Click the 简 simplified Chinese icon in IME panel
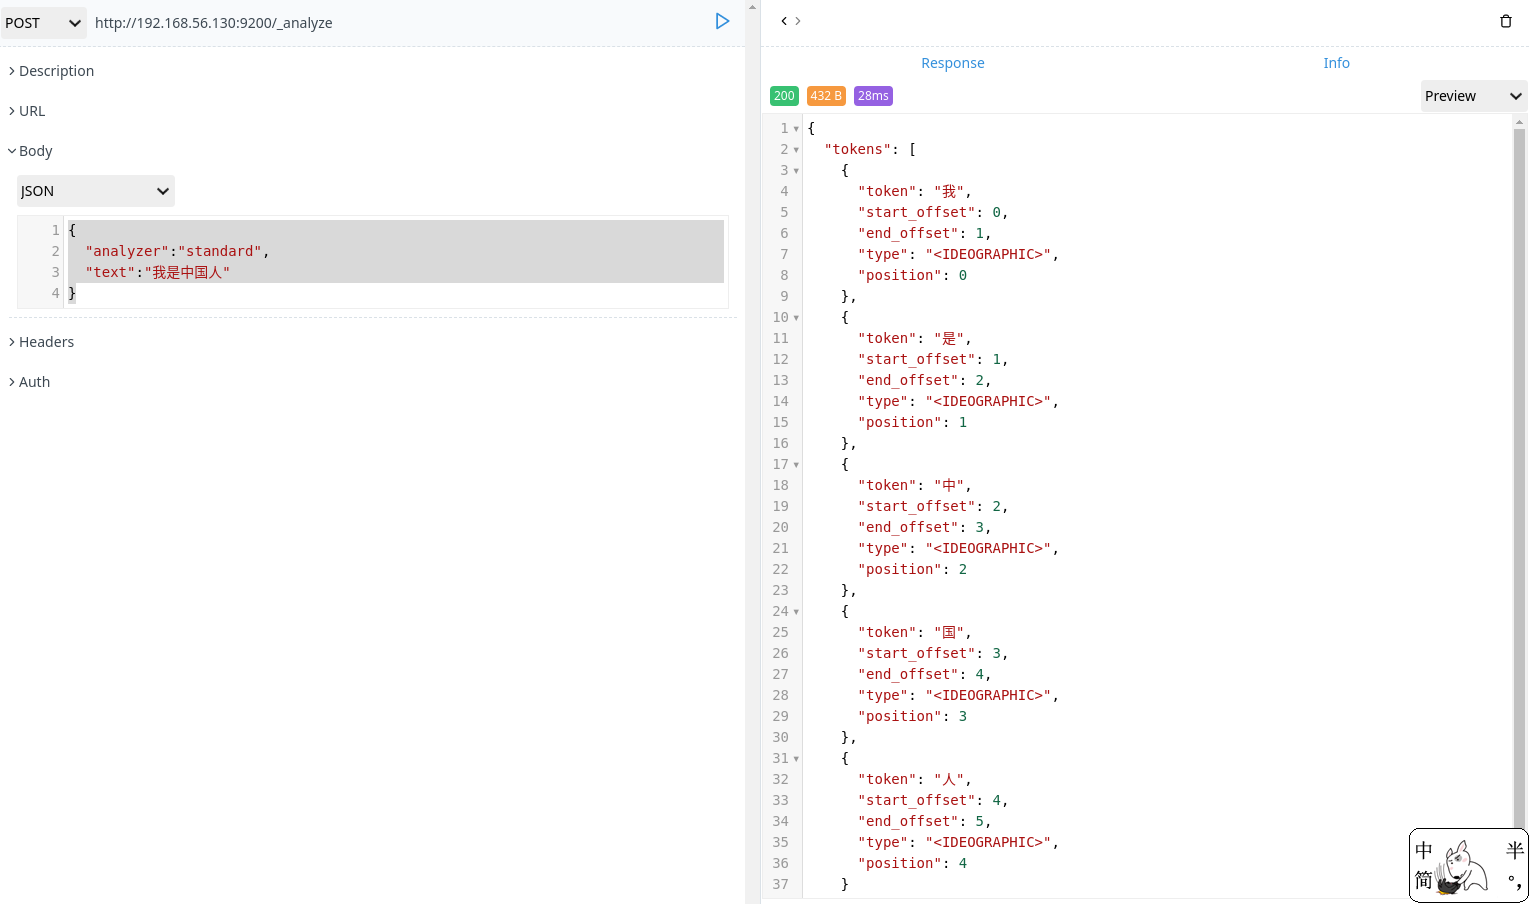The height and width of the screenshot is (904, 1529). (1424, 880)
